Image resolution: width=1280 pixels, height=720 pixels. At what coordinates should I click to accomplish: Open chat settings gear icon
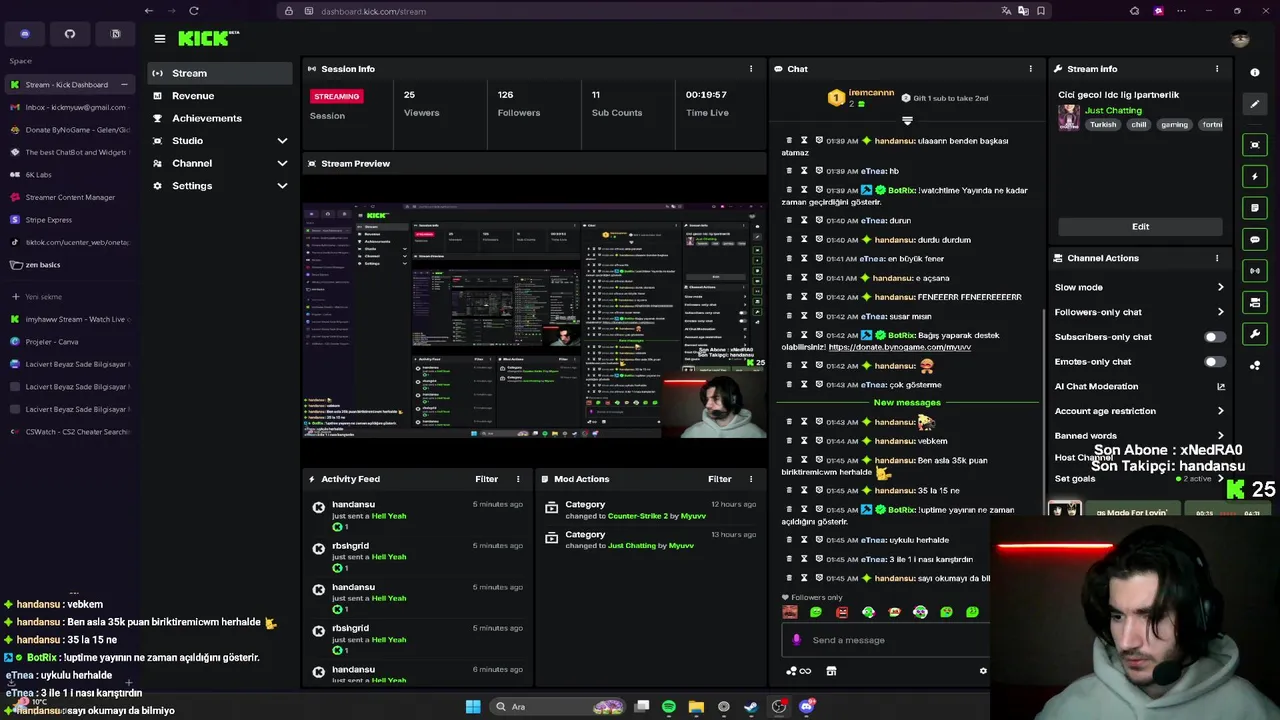(983, 671)
